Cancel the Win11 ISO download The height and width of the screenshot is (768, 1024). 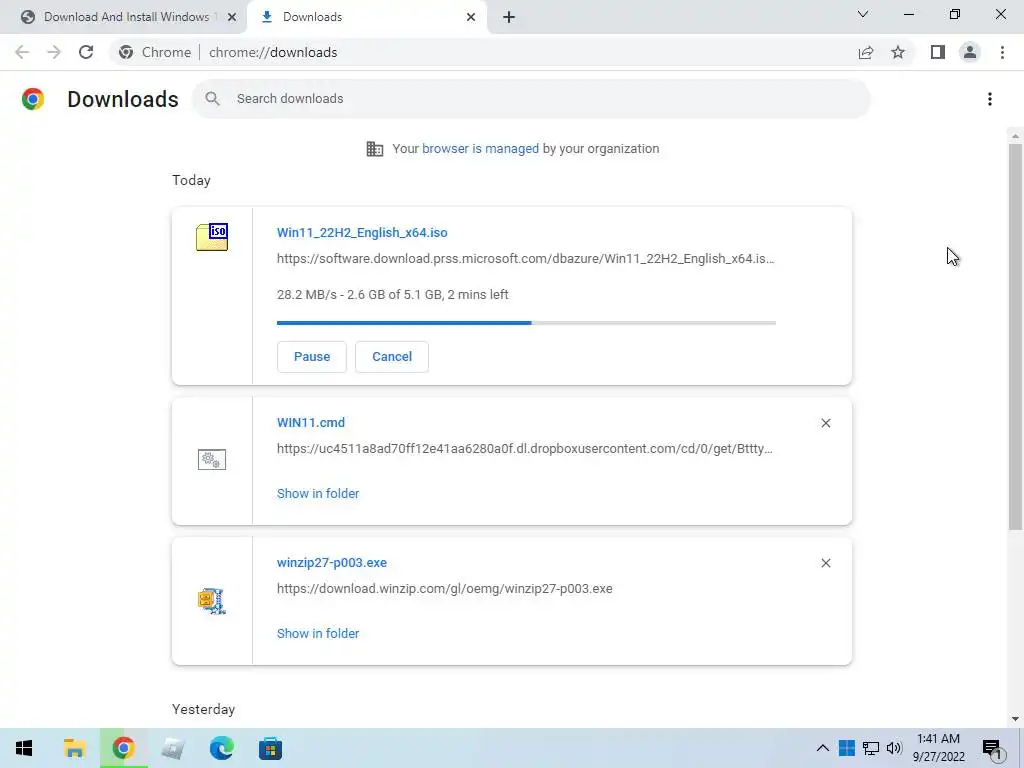(392, 357)
